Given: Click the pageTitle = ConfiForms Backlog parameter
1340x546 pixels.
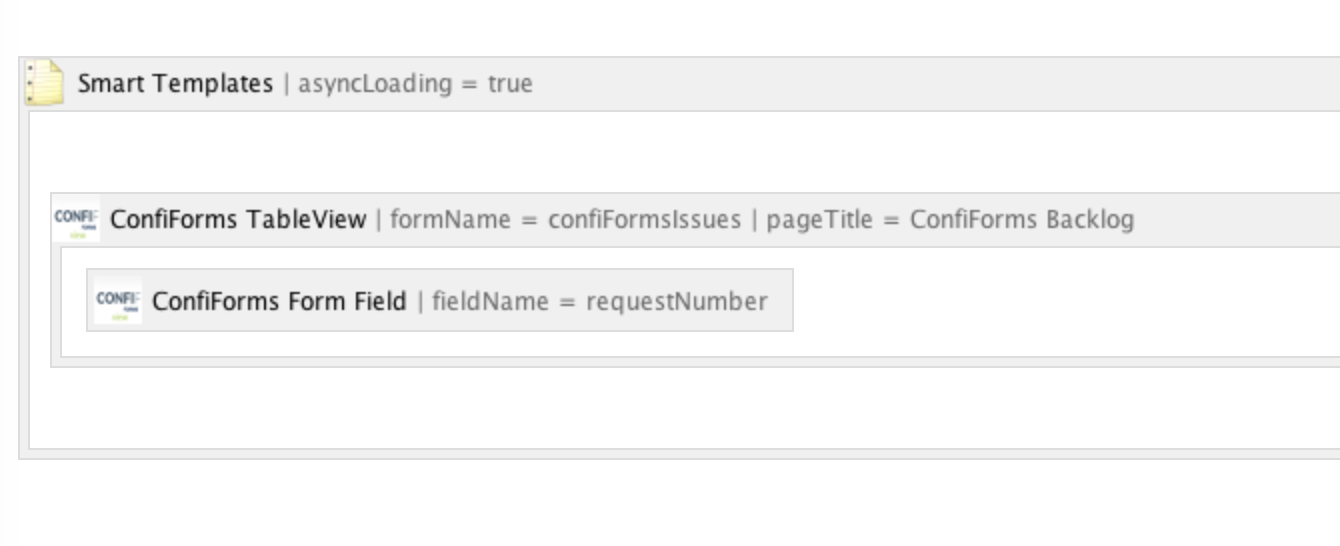Looking at the screenshot, I should click(x=950, y=219).
